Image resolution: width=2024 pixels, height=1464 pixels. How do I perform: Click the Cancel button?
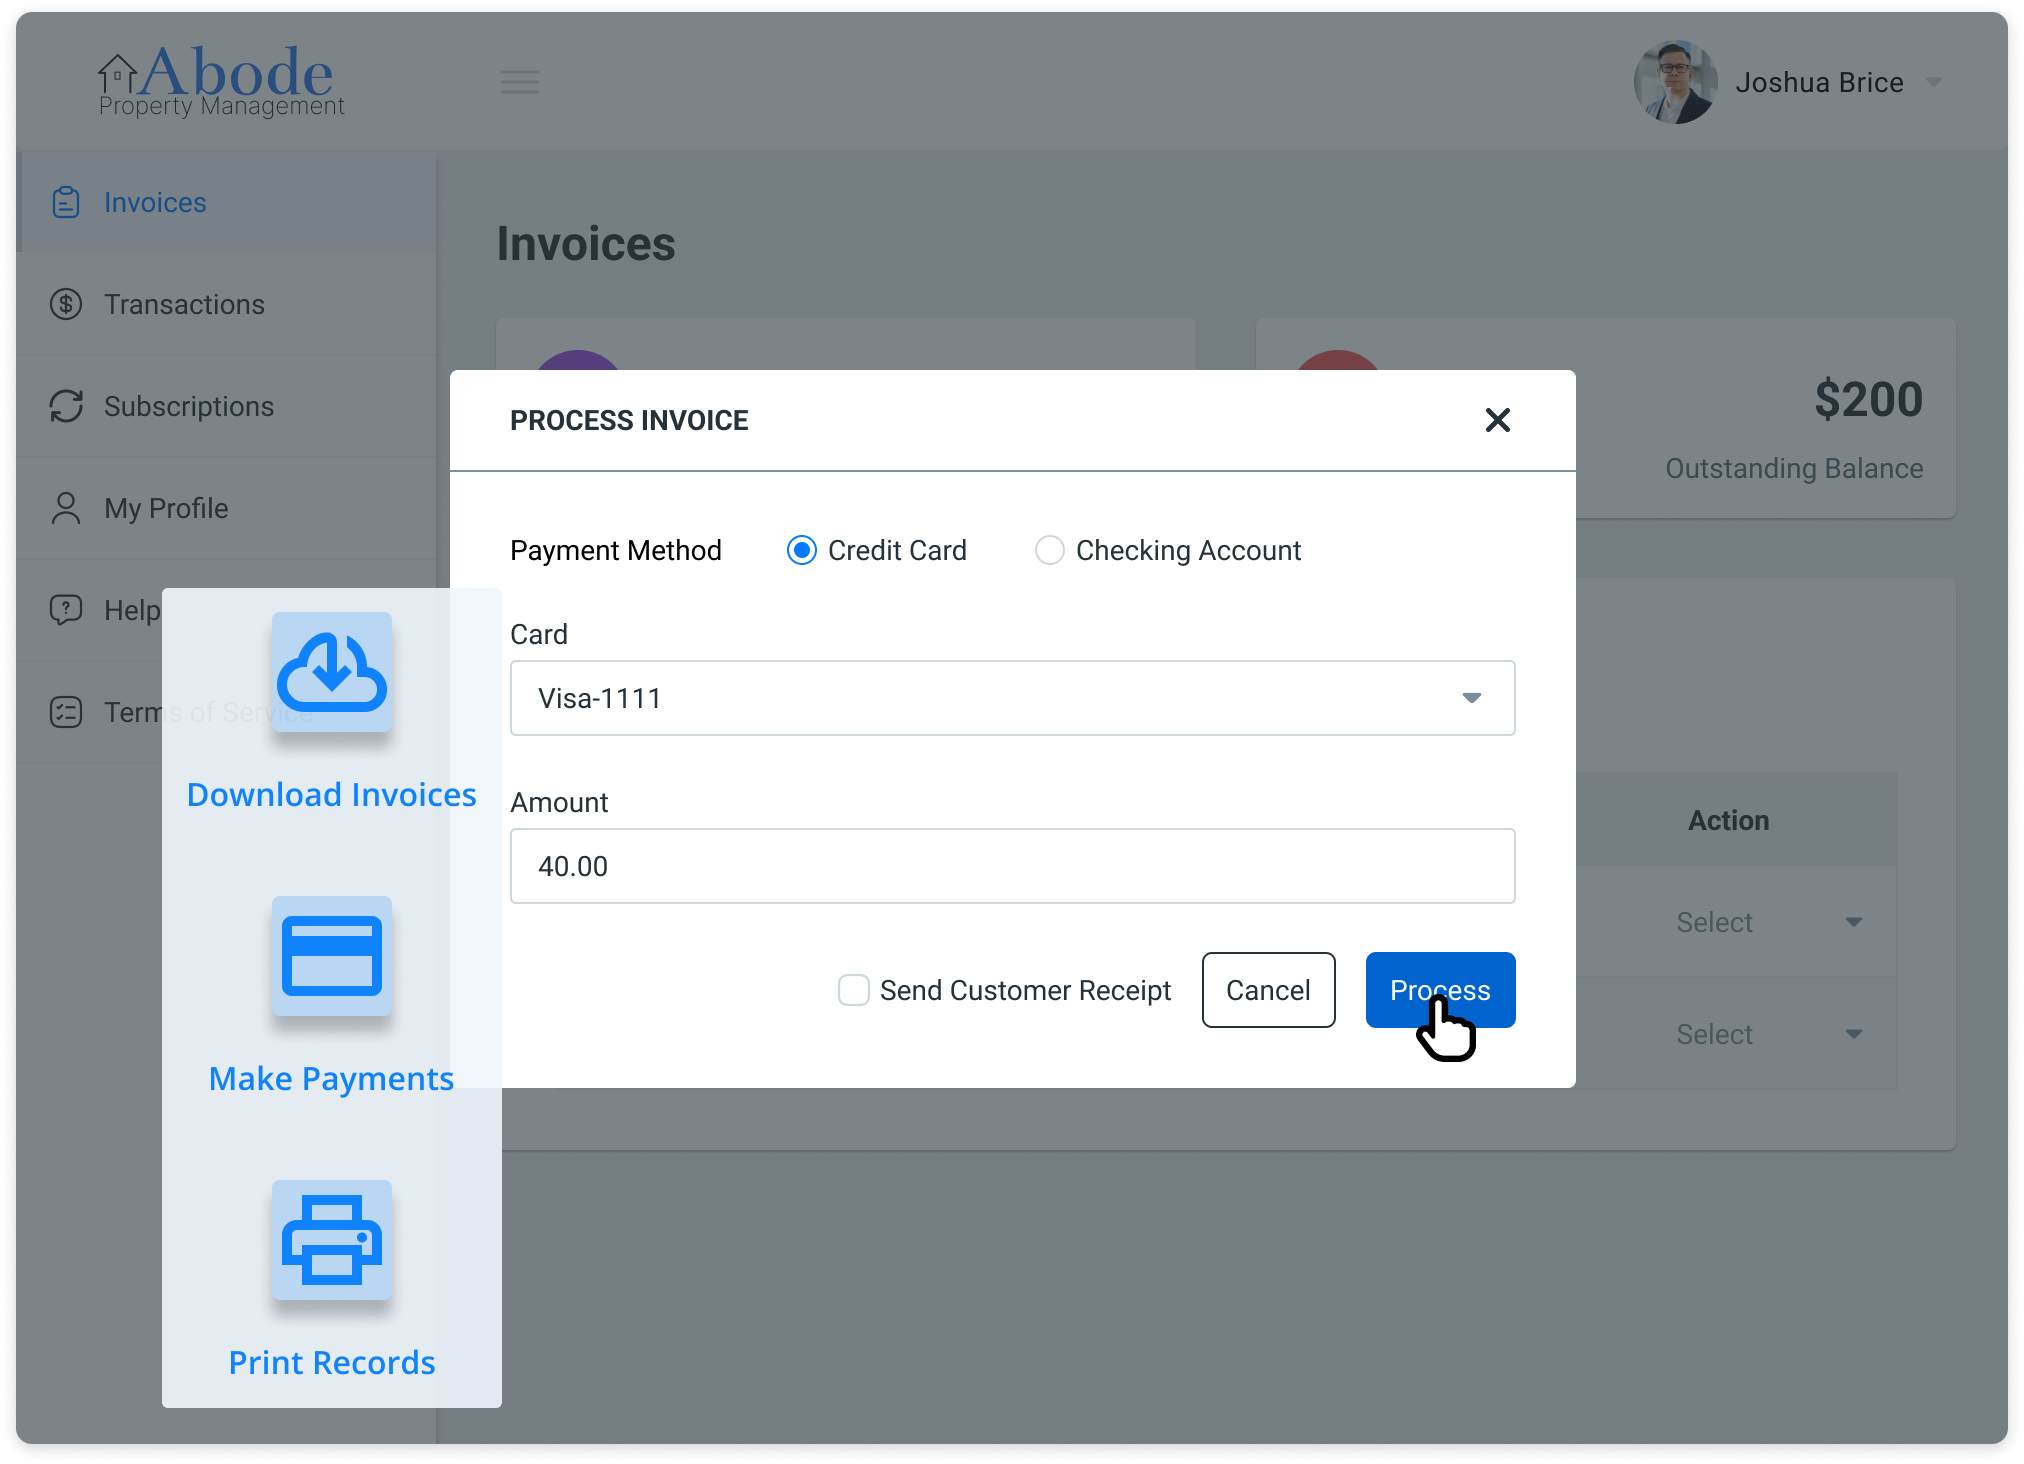tap(1269, 990)
